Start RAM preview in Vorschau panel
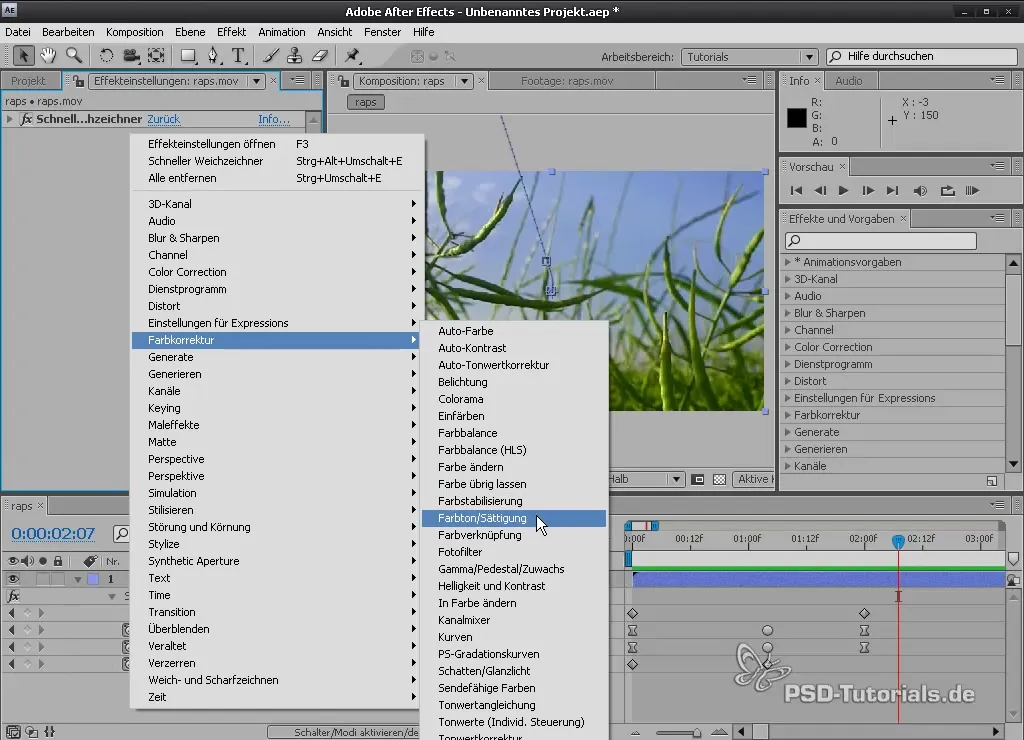This screenshot has height=740, width=1024. click(x=972, y=191)
